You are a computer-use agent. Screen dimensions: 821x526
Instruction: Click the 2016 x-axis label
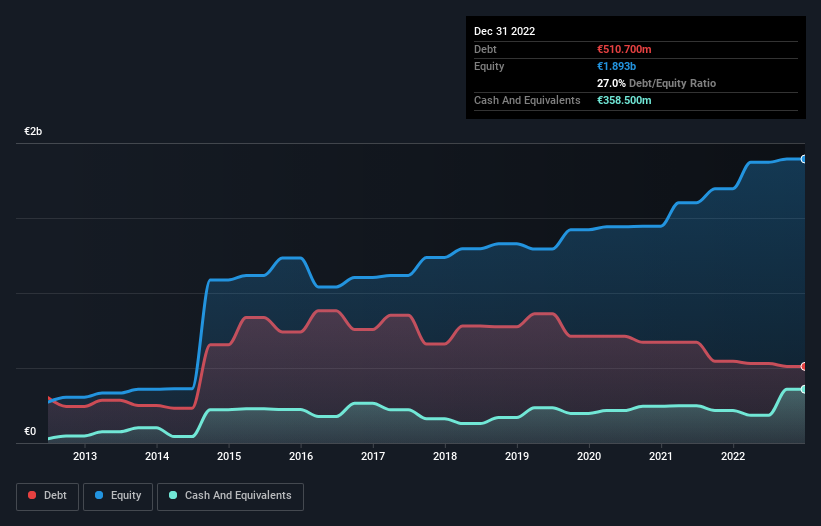point(301,456)
